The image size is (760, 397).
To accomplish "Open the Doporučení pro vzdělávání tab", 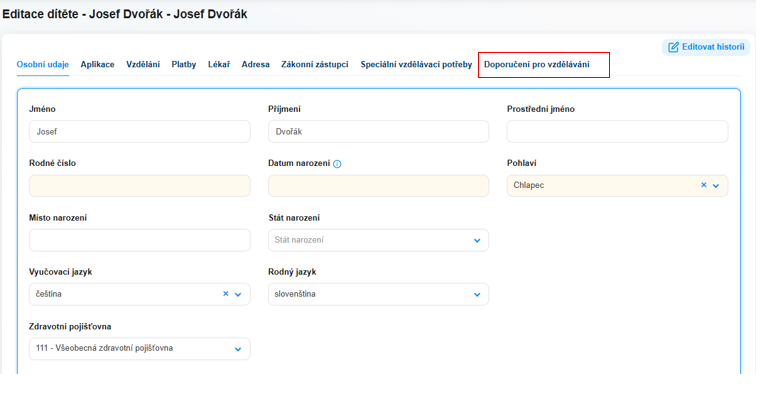I will [x=537, y=64].
